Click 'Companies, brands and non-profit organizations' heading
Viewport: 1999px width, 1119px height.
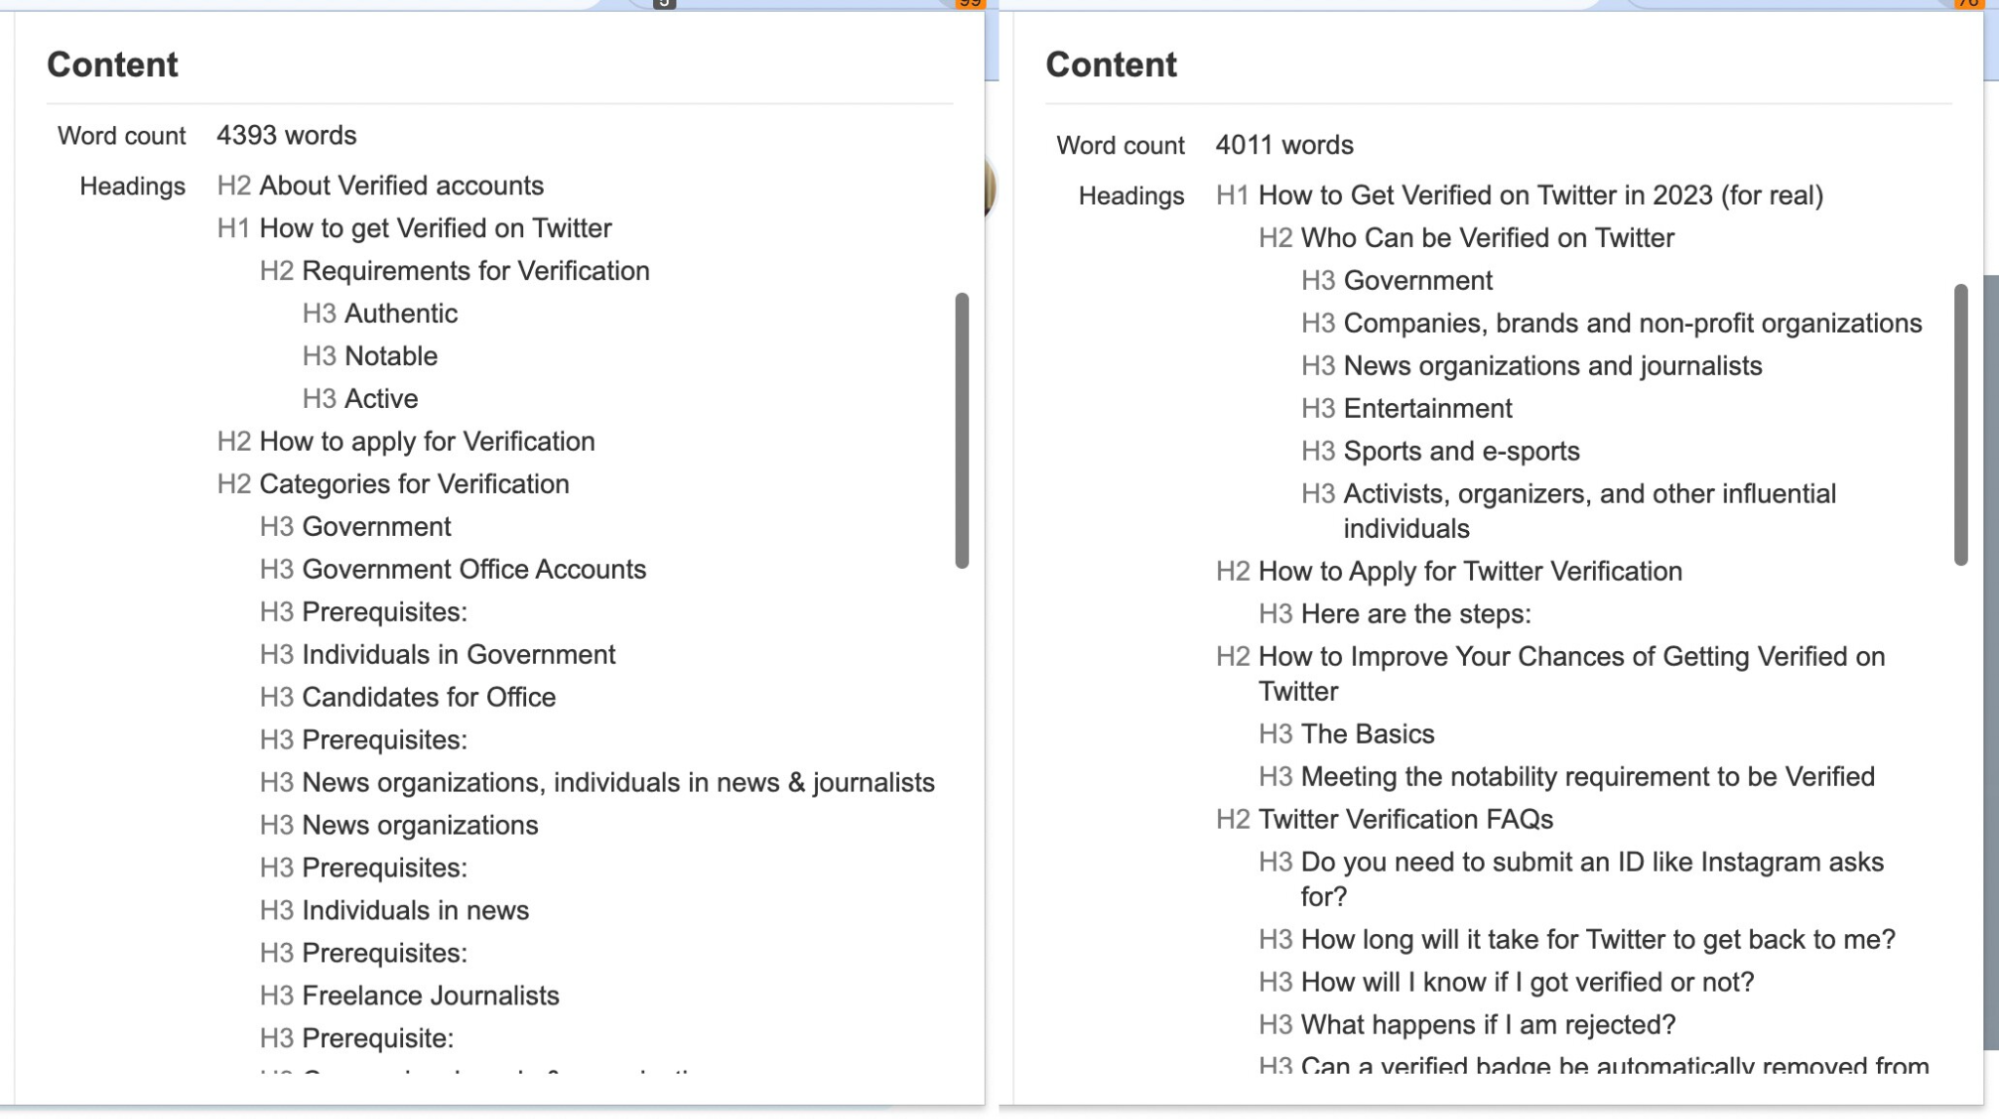point(1632,324)
